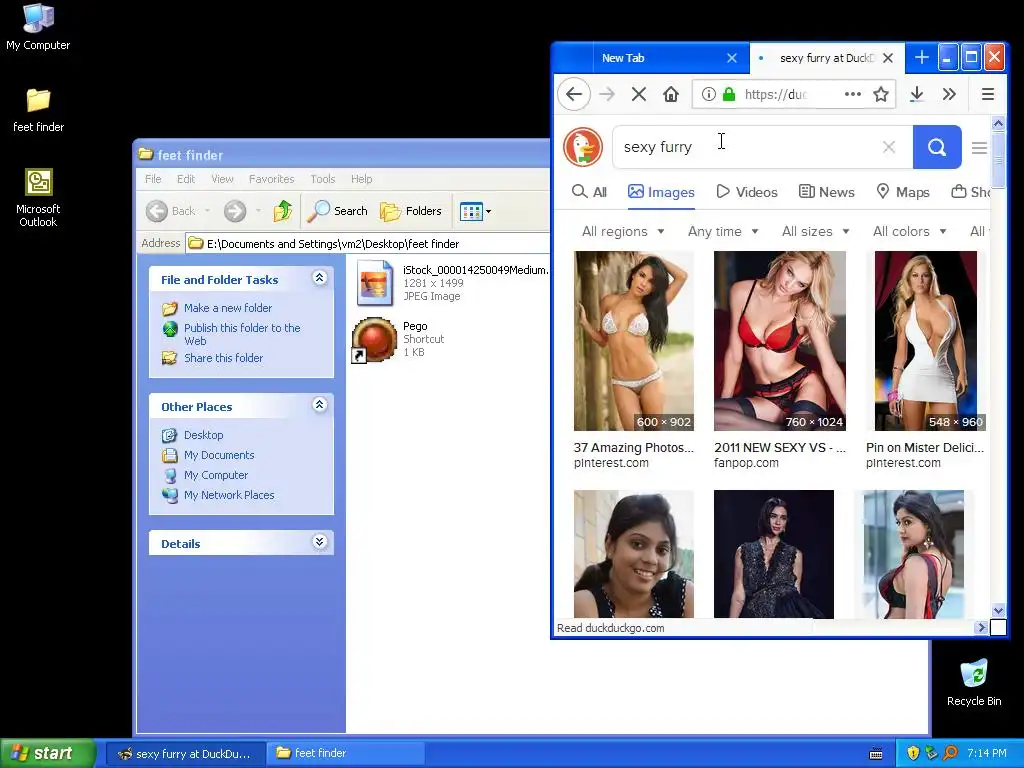The width and height of the screenshot is (1024, 768).
Task: Go up one folder level
Action: coord(283,211)
